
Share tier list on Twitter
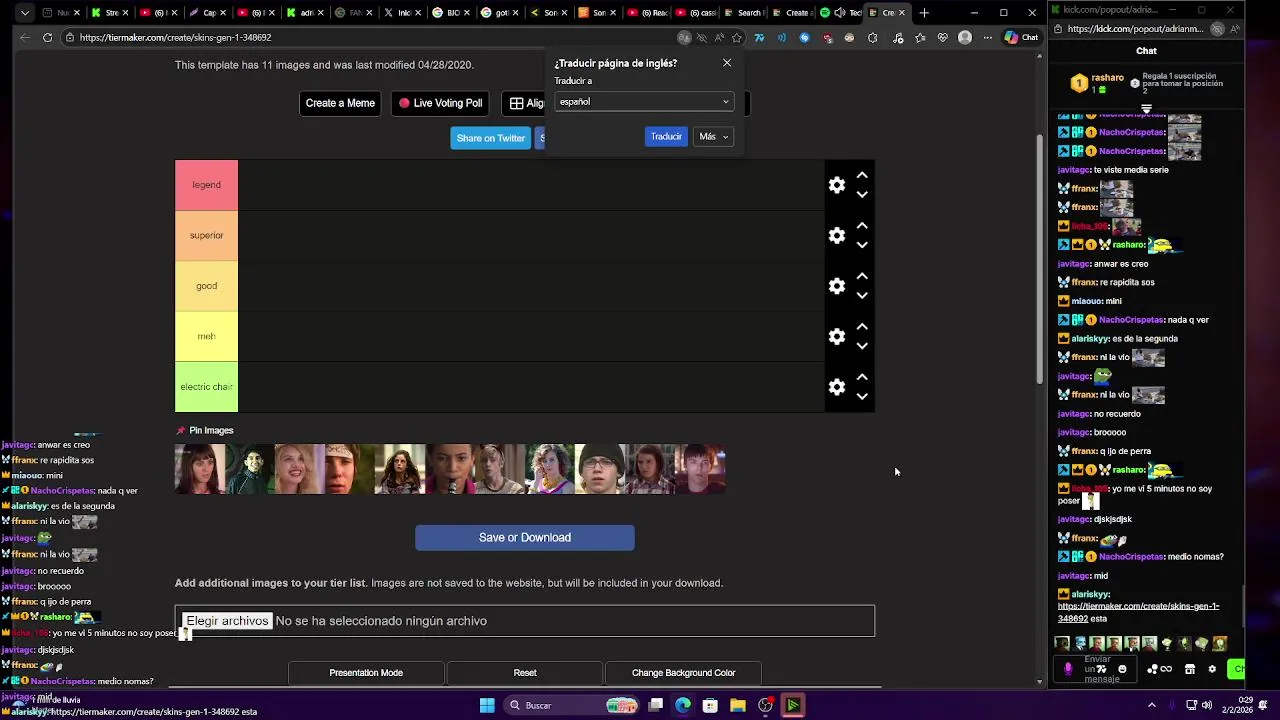click(x=490, y=138)
